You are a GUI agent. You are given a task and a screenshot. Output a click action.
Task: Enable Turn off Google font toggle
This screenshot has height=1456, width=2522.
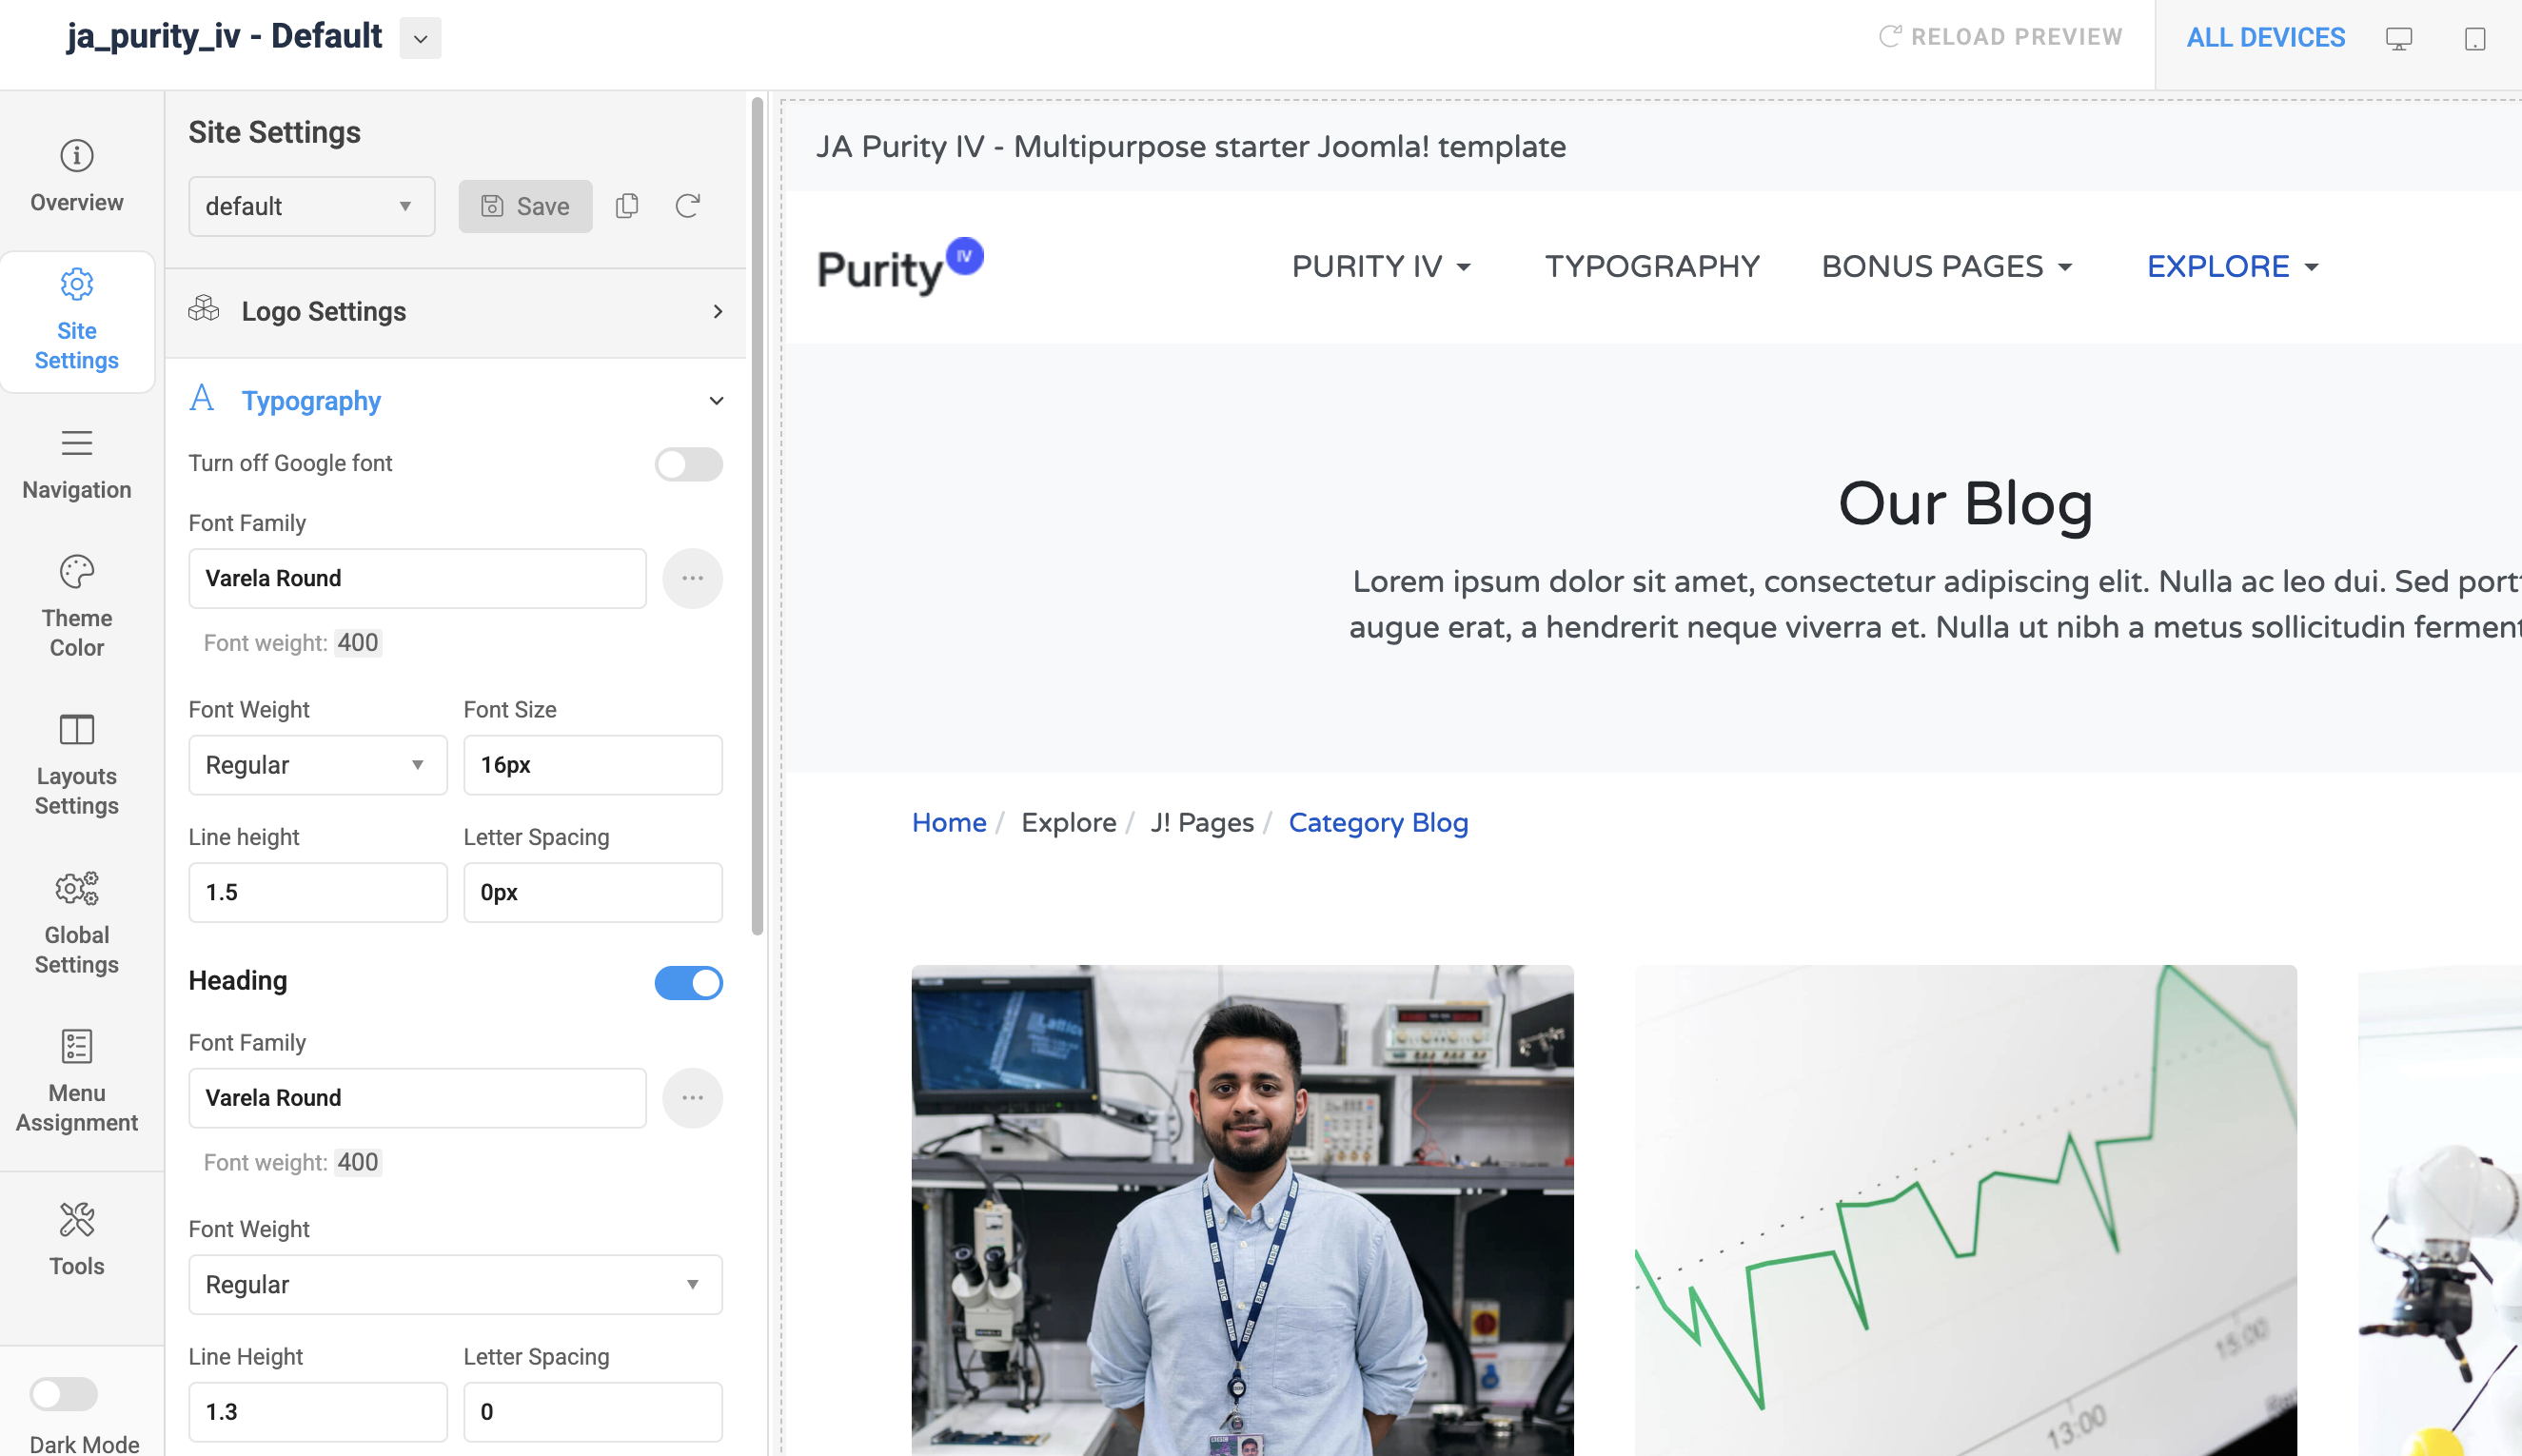[x=688, y=464]
